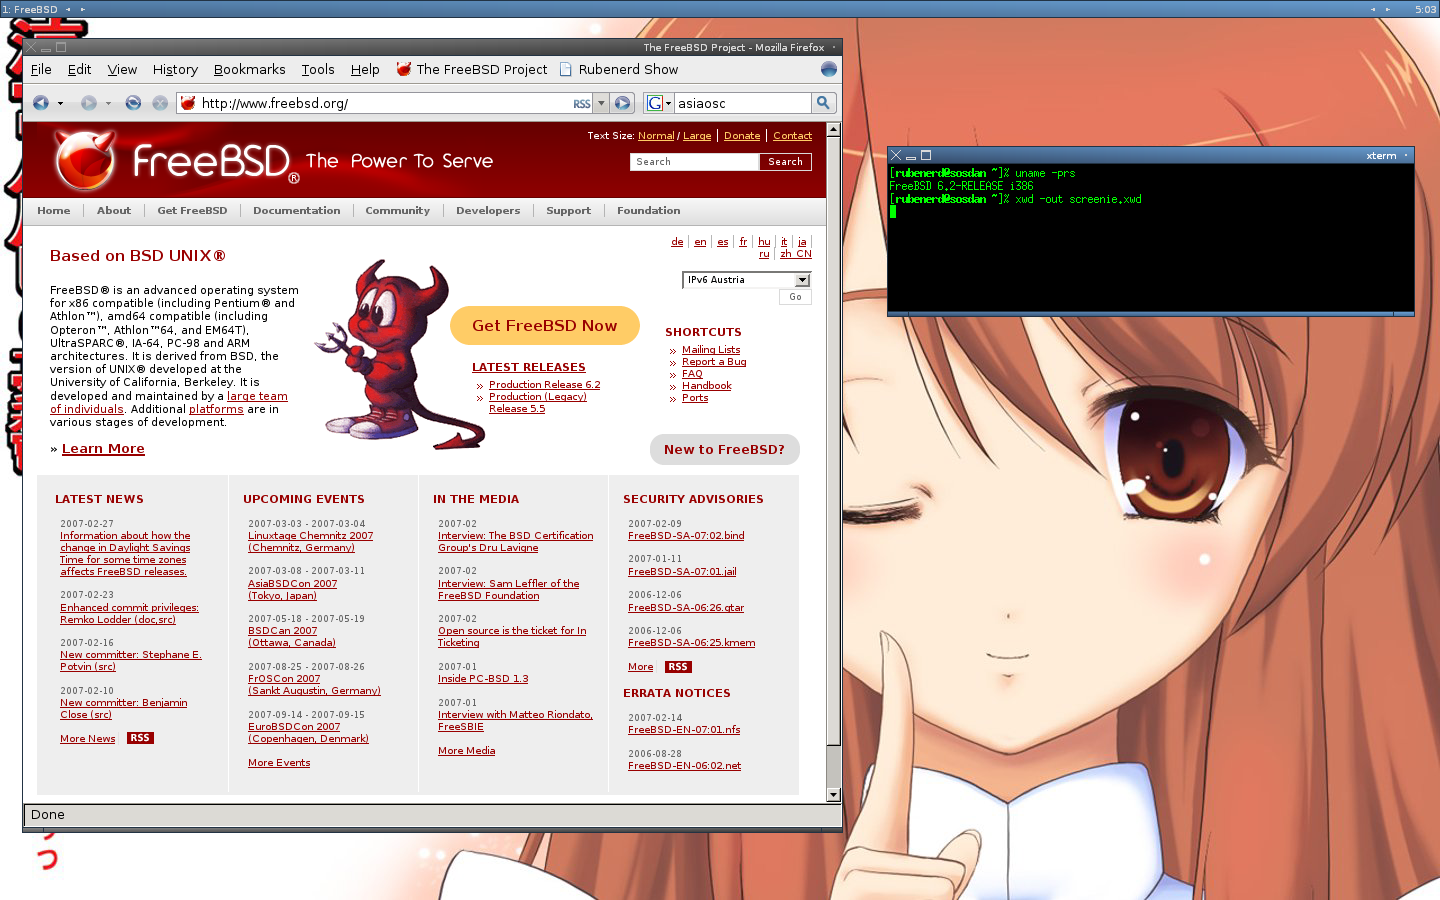The width and height of the screenshot is (1440, 900).
Task: Expand the address bar URL history dropdown
Action: point(601,103)
